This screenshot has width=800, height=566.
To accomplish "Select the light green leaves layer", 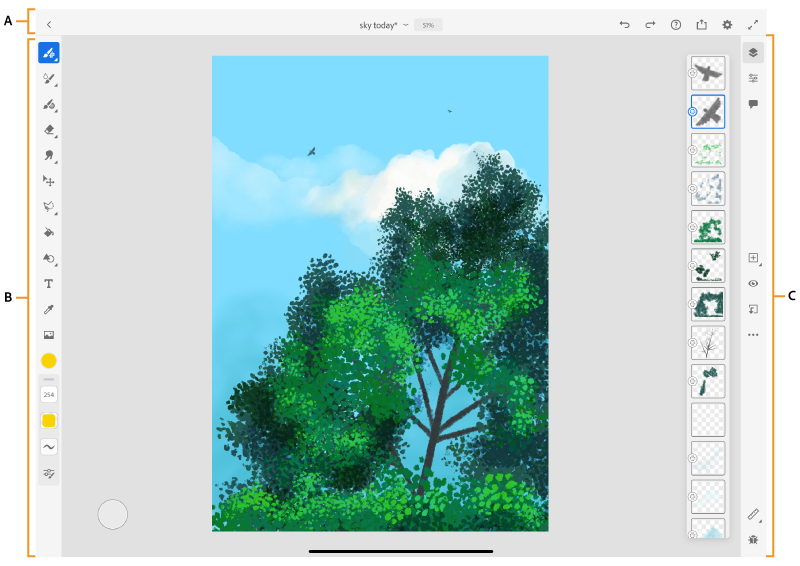I will 708,150.
